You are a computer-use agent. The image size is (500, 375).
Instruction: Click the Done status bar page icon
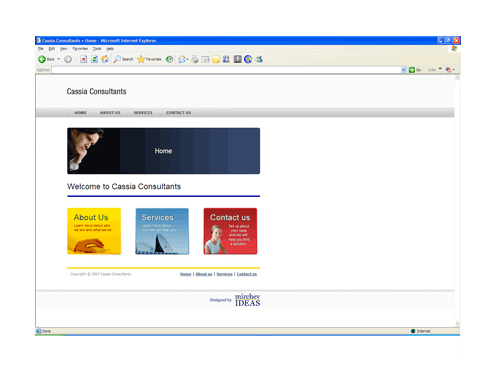tap(38, 331)
